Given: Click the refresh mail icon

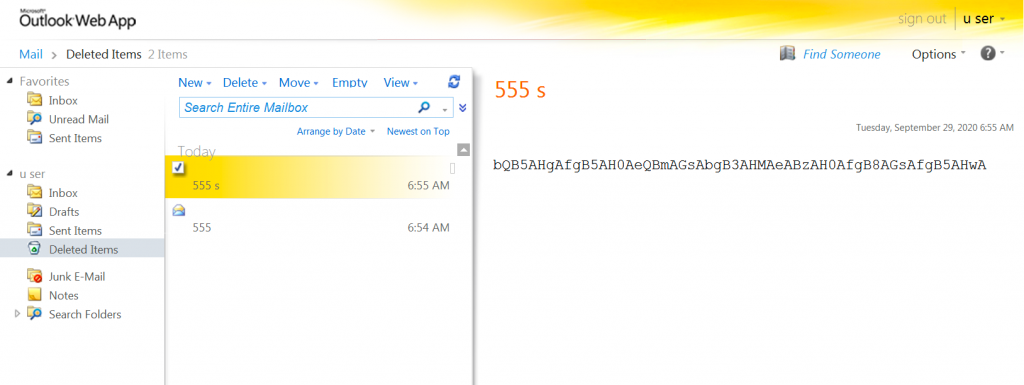Looking at the screenshot, I should 455,82.
